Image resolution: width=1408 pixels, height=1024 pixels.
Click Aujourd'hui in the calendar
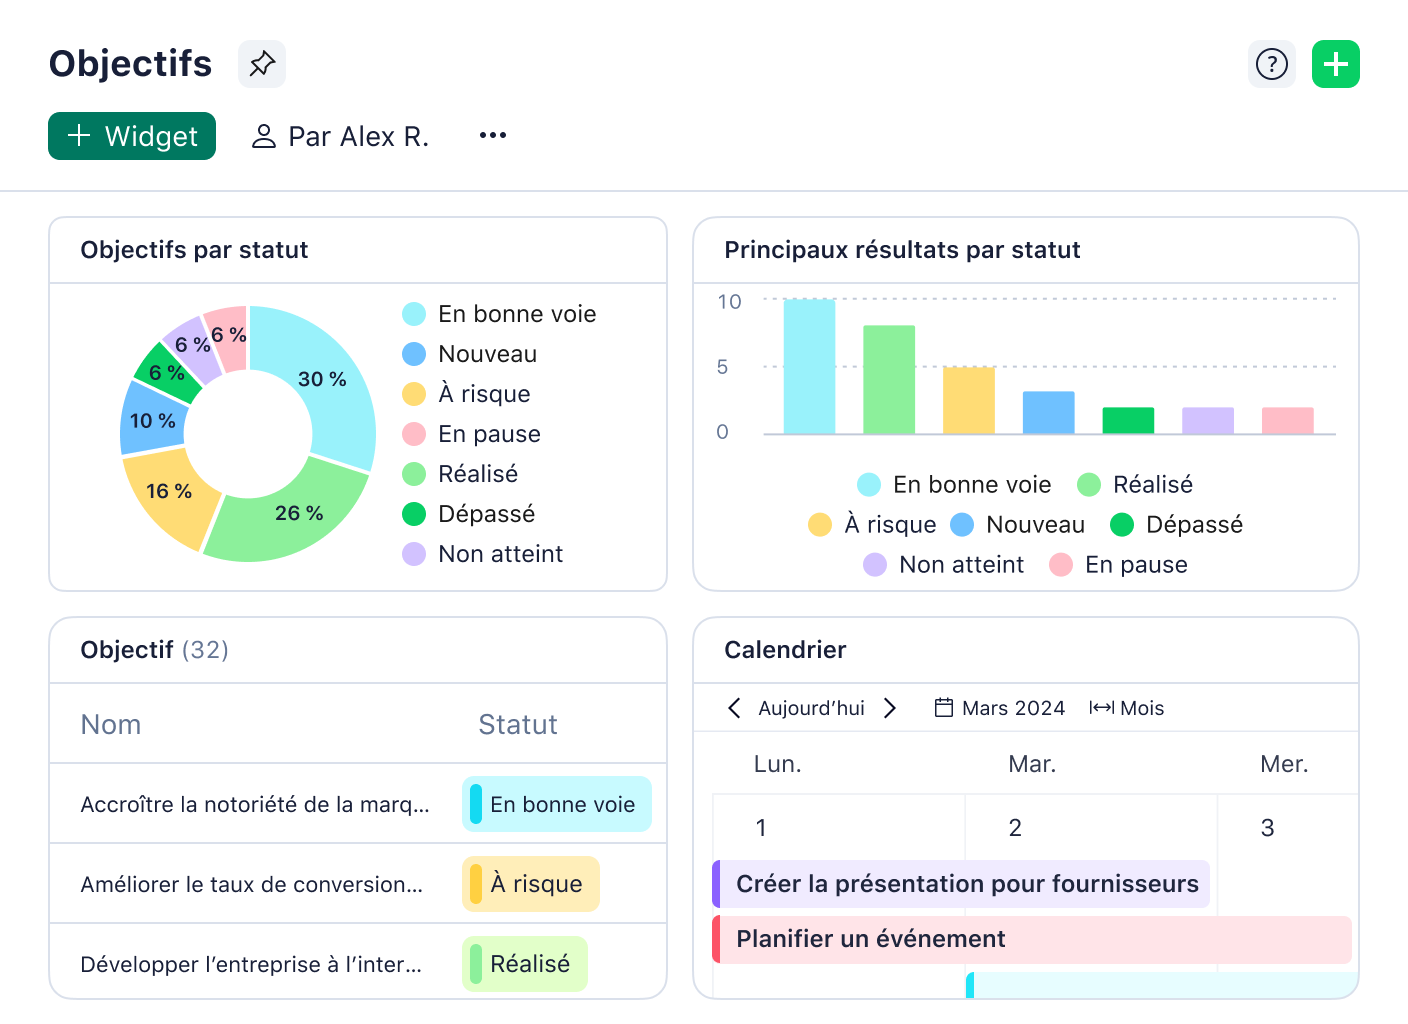[811, 707]
